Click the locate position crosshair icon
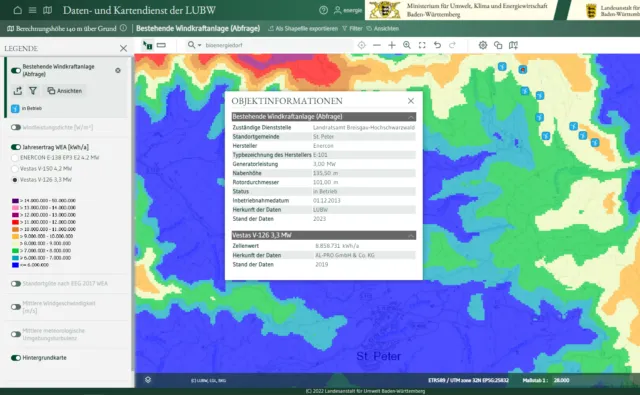The image size is (640, 395). click(x=362, y=45)
